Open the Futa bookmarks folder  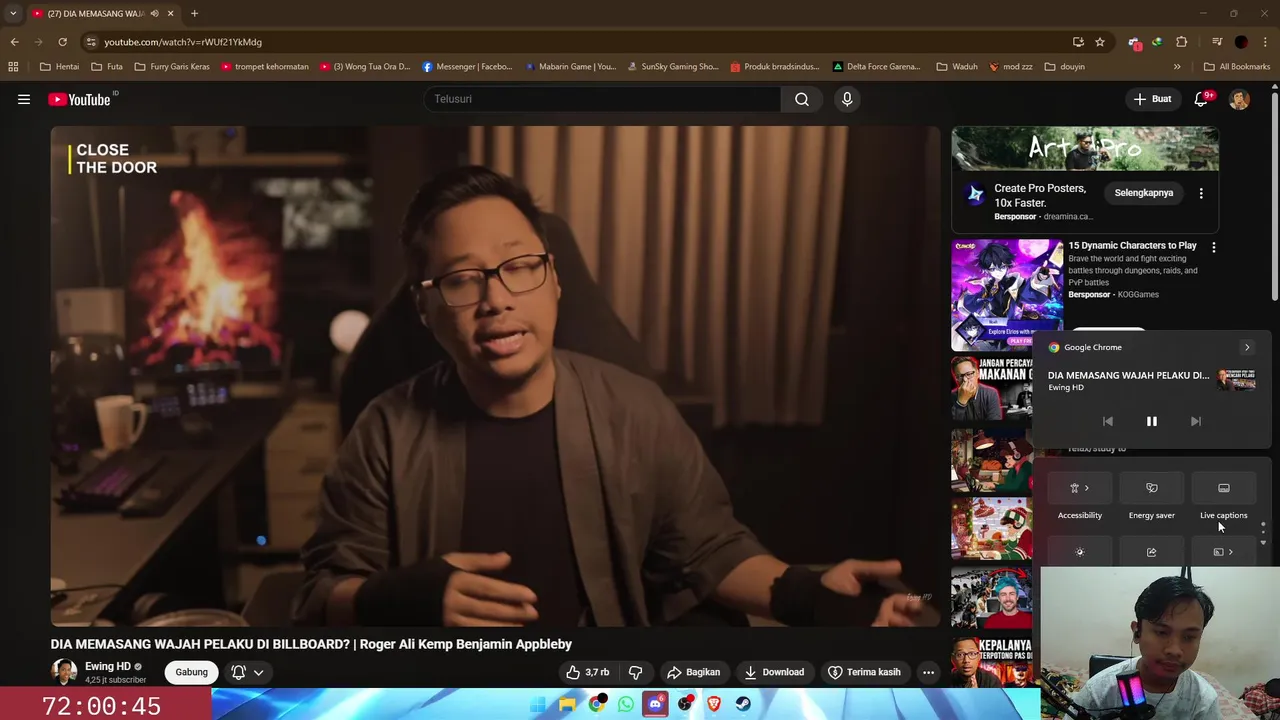(106, 66)
